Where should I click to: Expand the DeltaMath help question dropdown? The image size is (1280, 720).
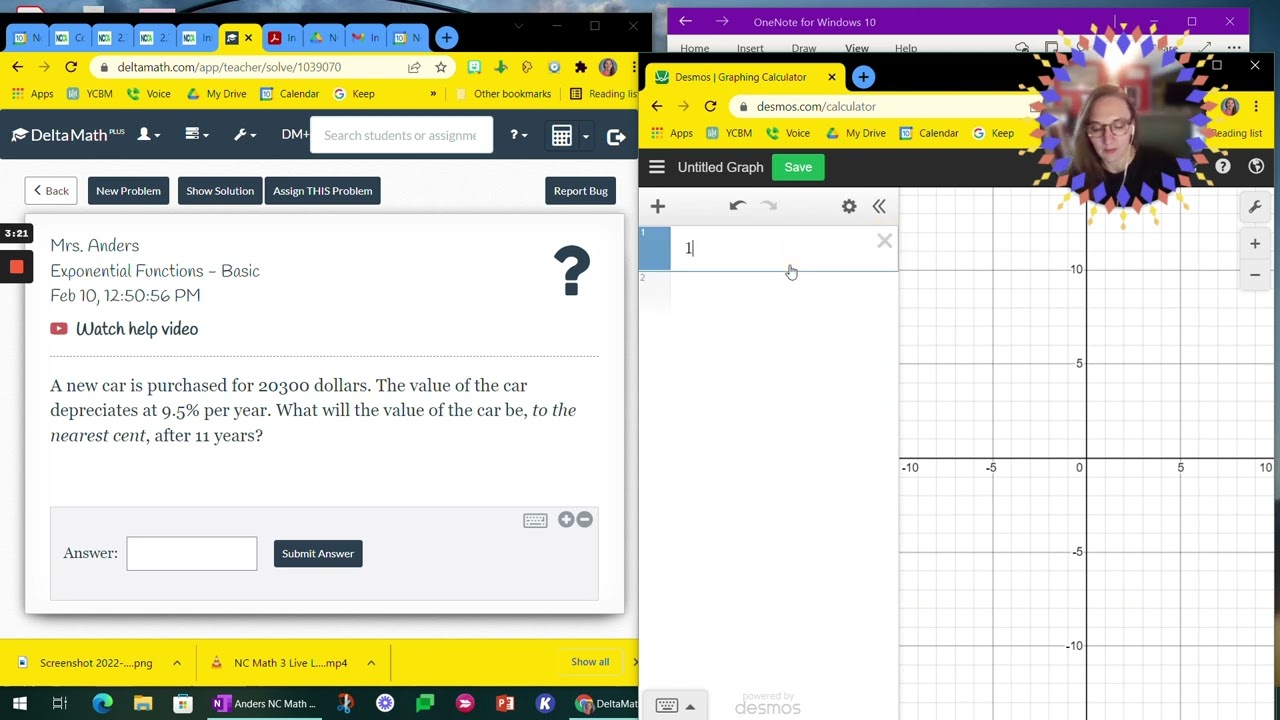click(518, 135)
